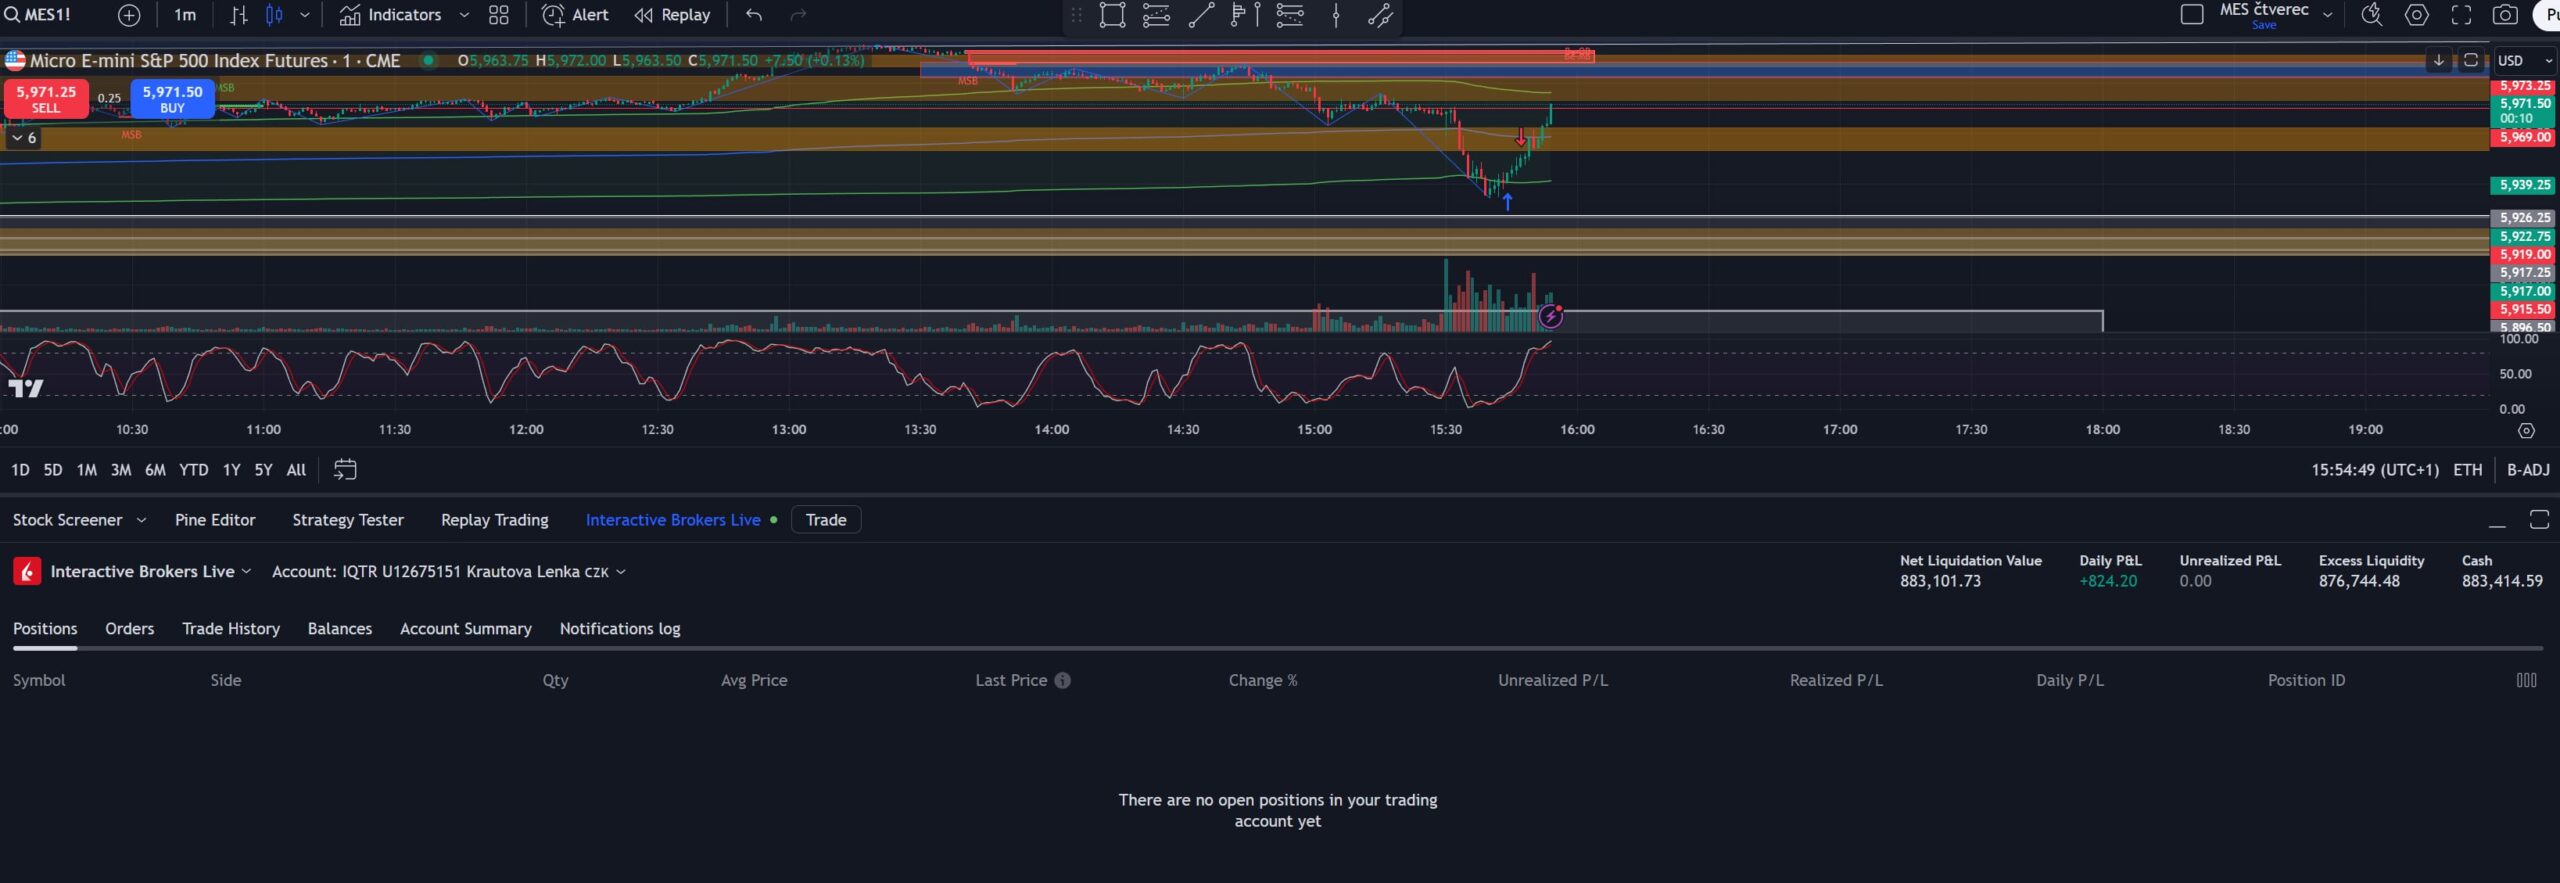Image resolution: width=2560 pixels, height=883 pixels.
Task: Open indicator templates grid icon
Action: click(498, 15)
